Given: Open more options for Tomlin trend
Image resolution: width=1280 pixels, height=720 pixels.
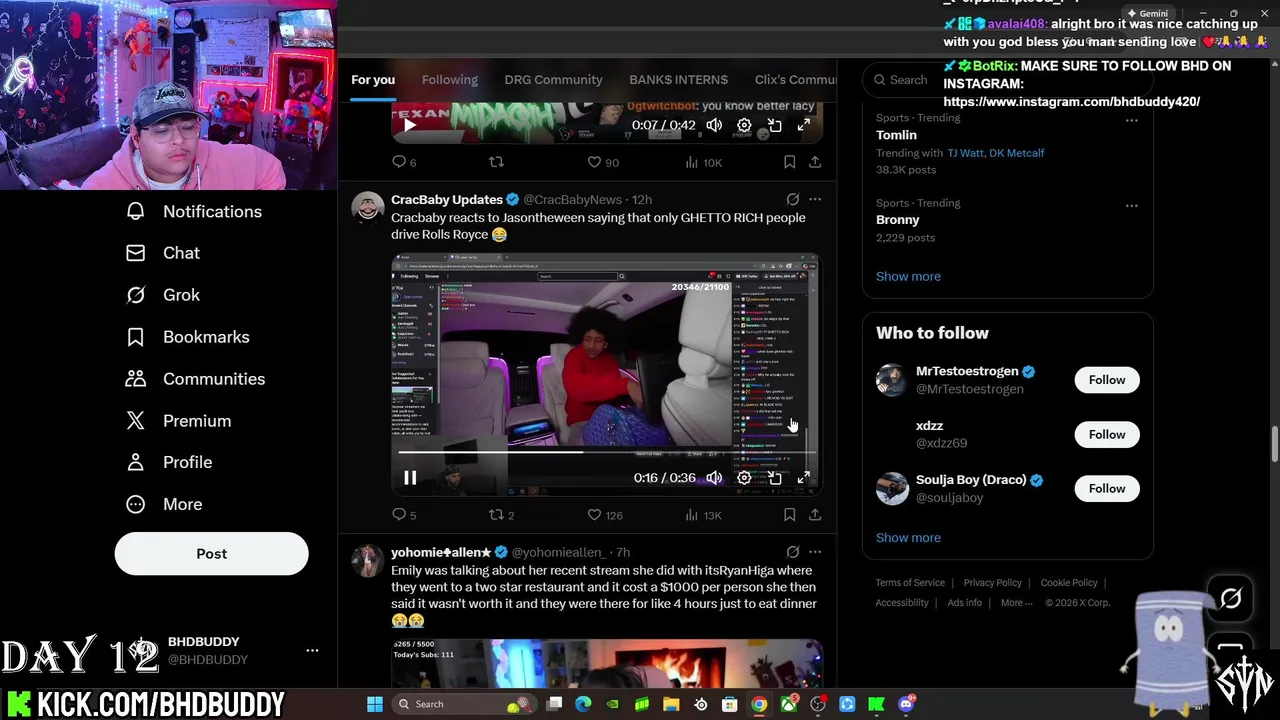Looking at the screenshot, I should pos(1132,120).
